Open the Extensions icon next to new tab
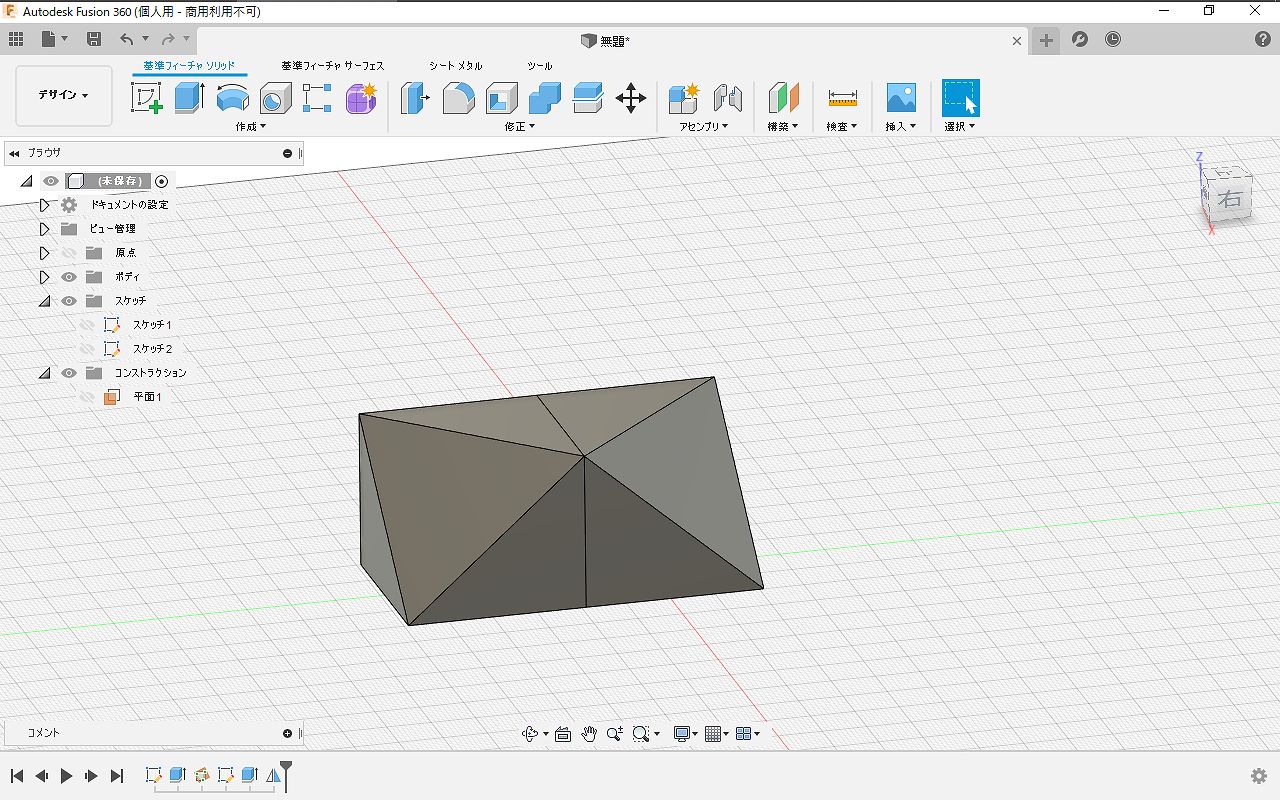This screenshot has height=800, width=1280. [x=1079, y=39]
